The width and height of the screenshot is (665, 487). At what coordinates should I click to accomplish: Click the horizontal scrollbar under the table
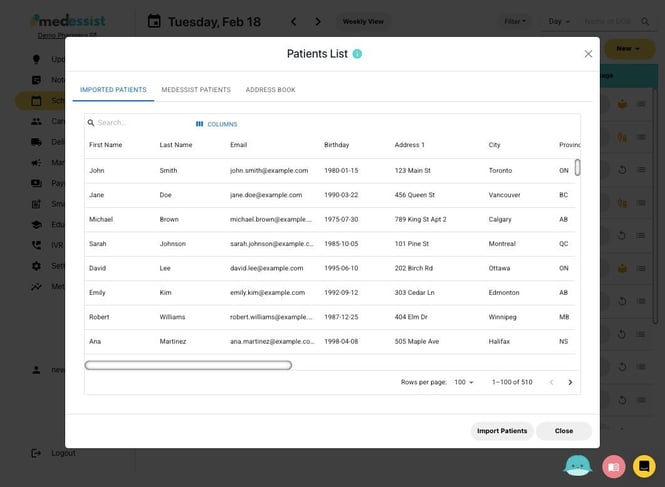tap(188, 365)
